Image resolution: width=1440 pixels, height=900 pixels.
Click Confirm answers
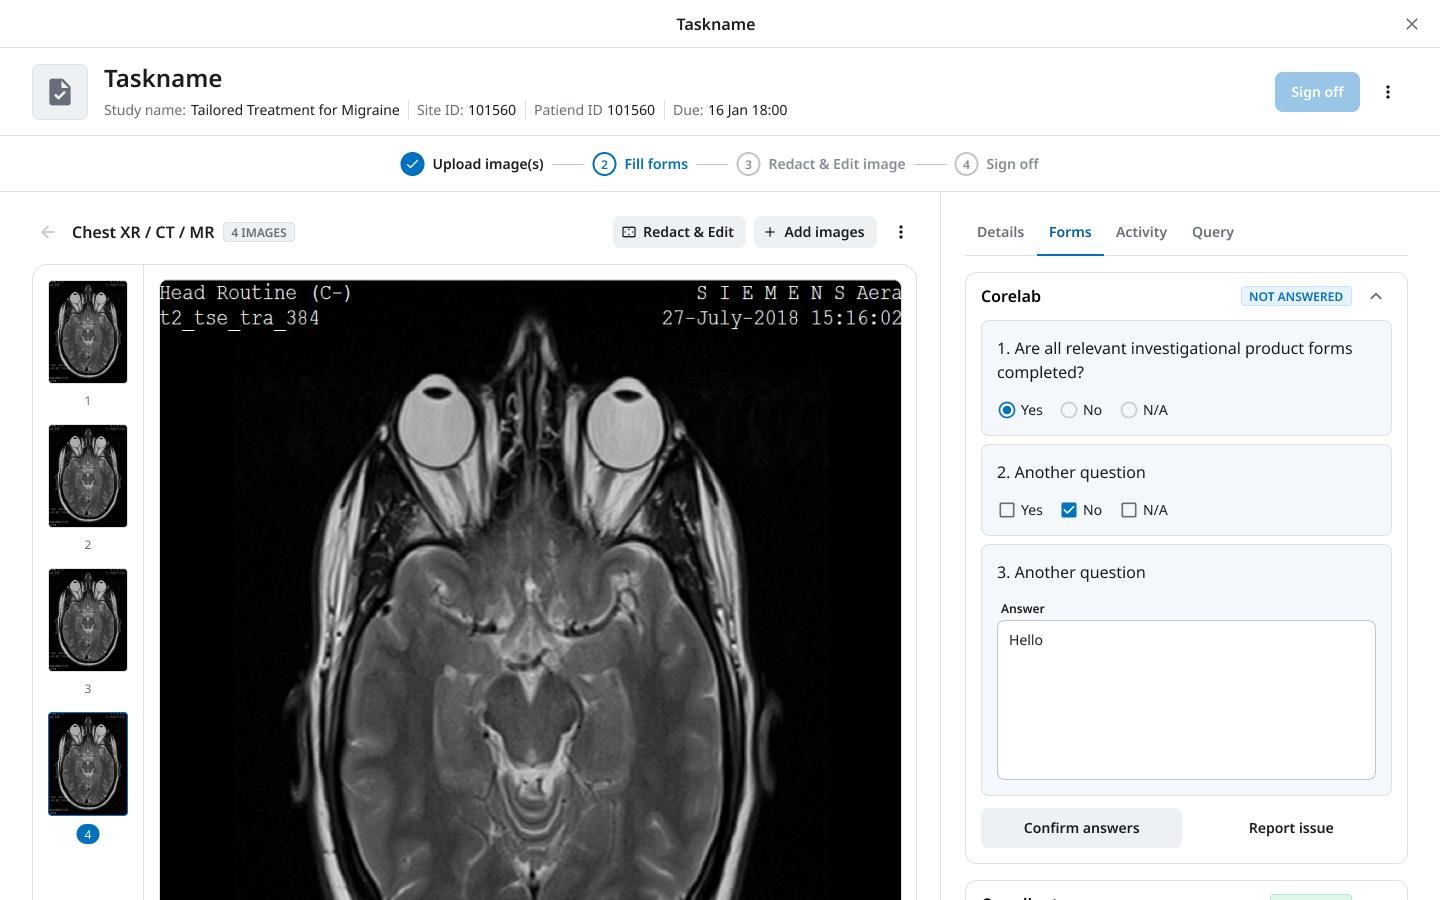pyautogui.click(x=1081, y=827)
